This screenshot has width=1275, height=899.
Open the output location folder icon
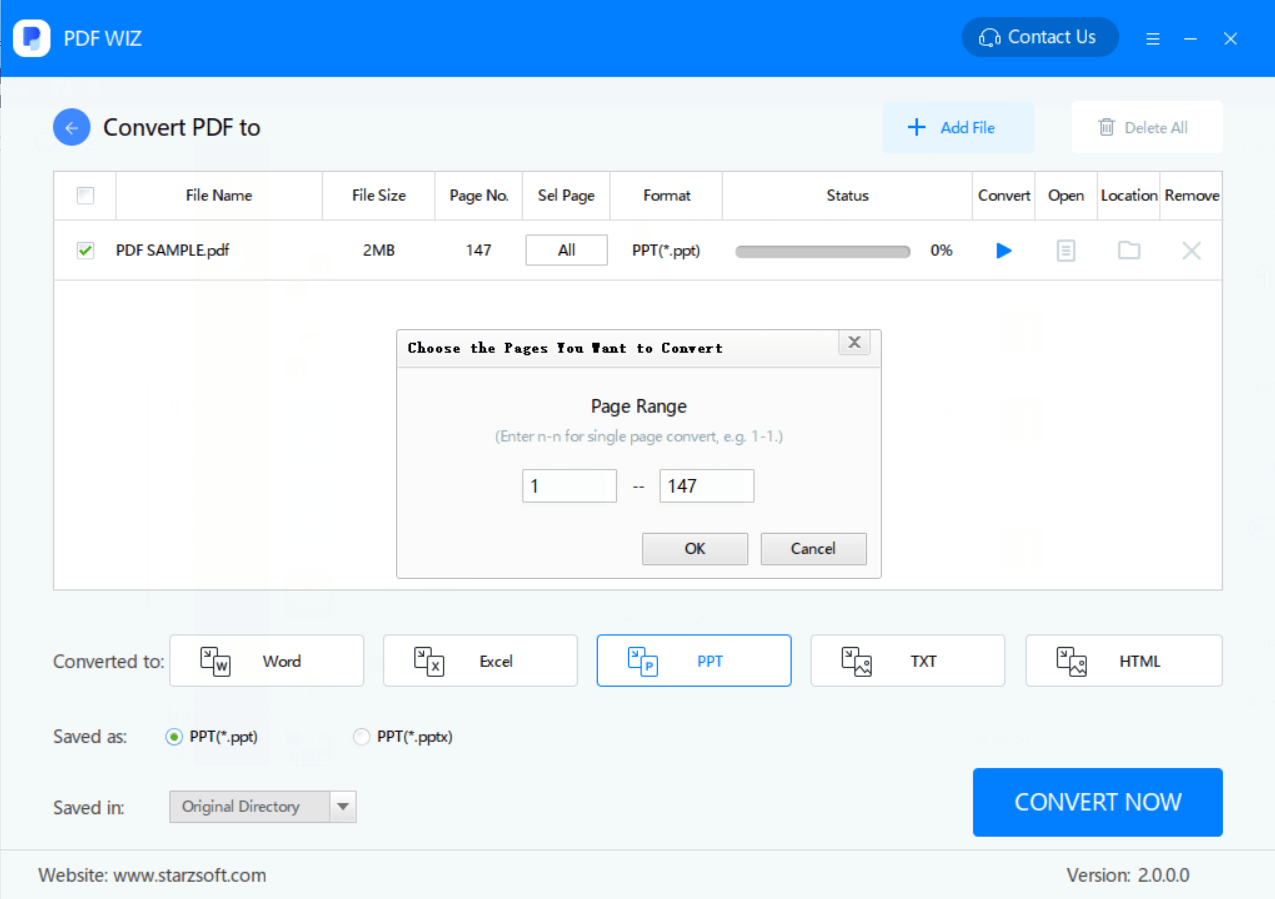(1128, 251)
